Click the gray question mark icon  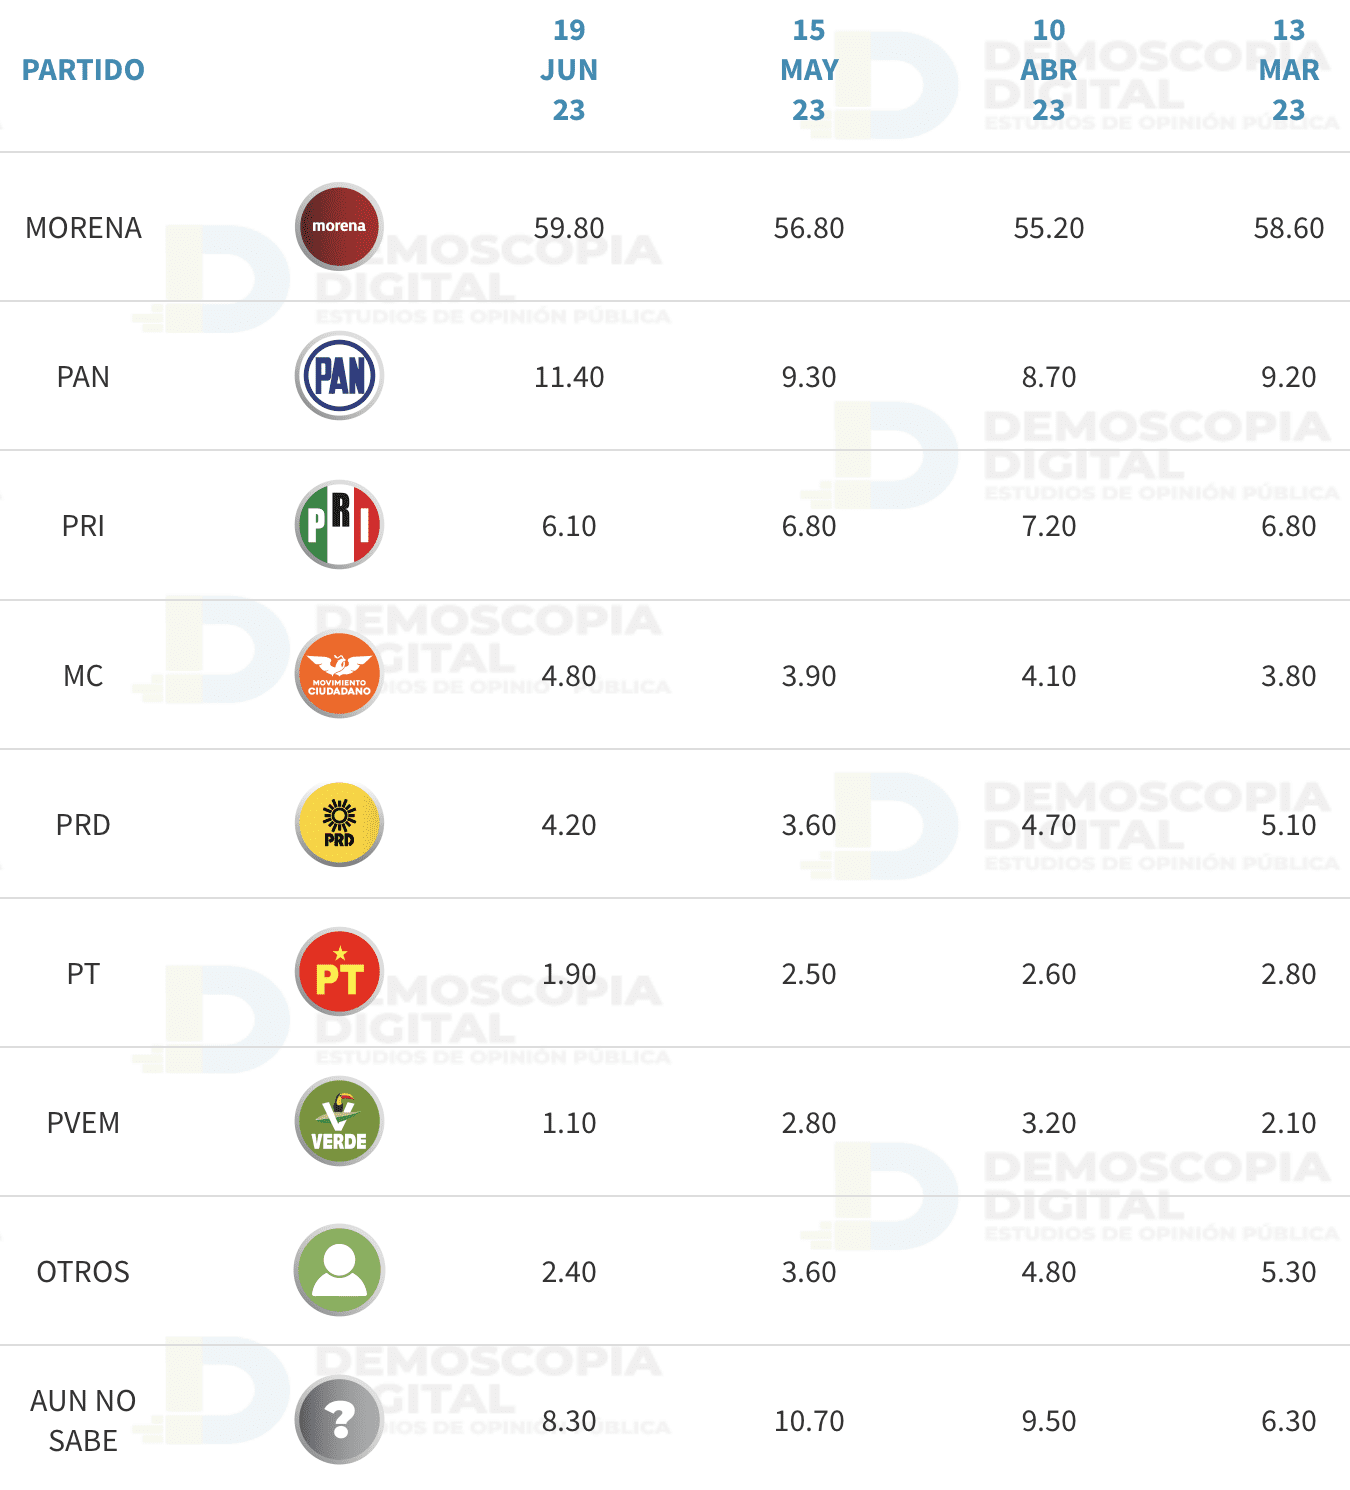pos(339,1420)
